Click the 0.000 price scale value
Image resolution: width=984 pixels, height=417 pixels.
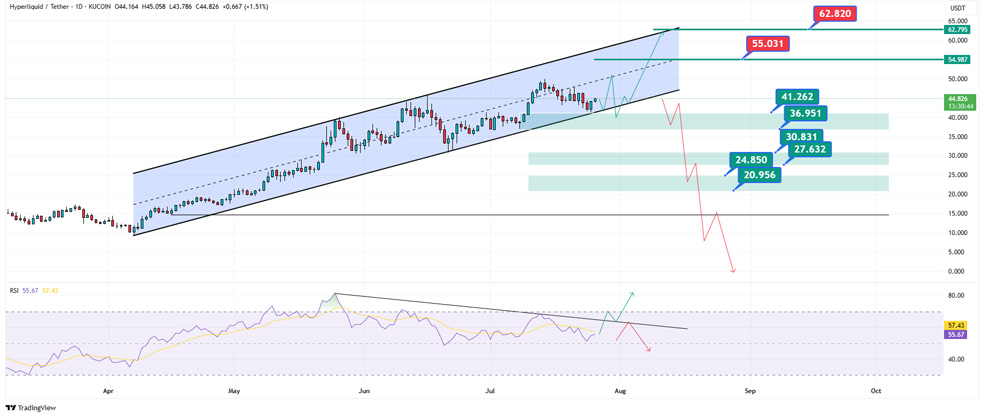coord(958,271)
